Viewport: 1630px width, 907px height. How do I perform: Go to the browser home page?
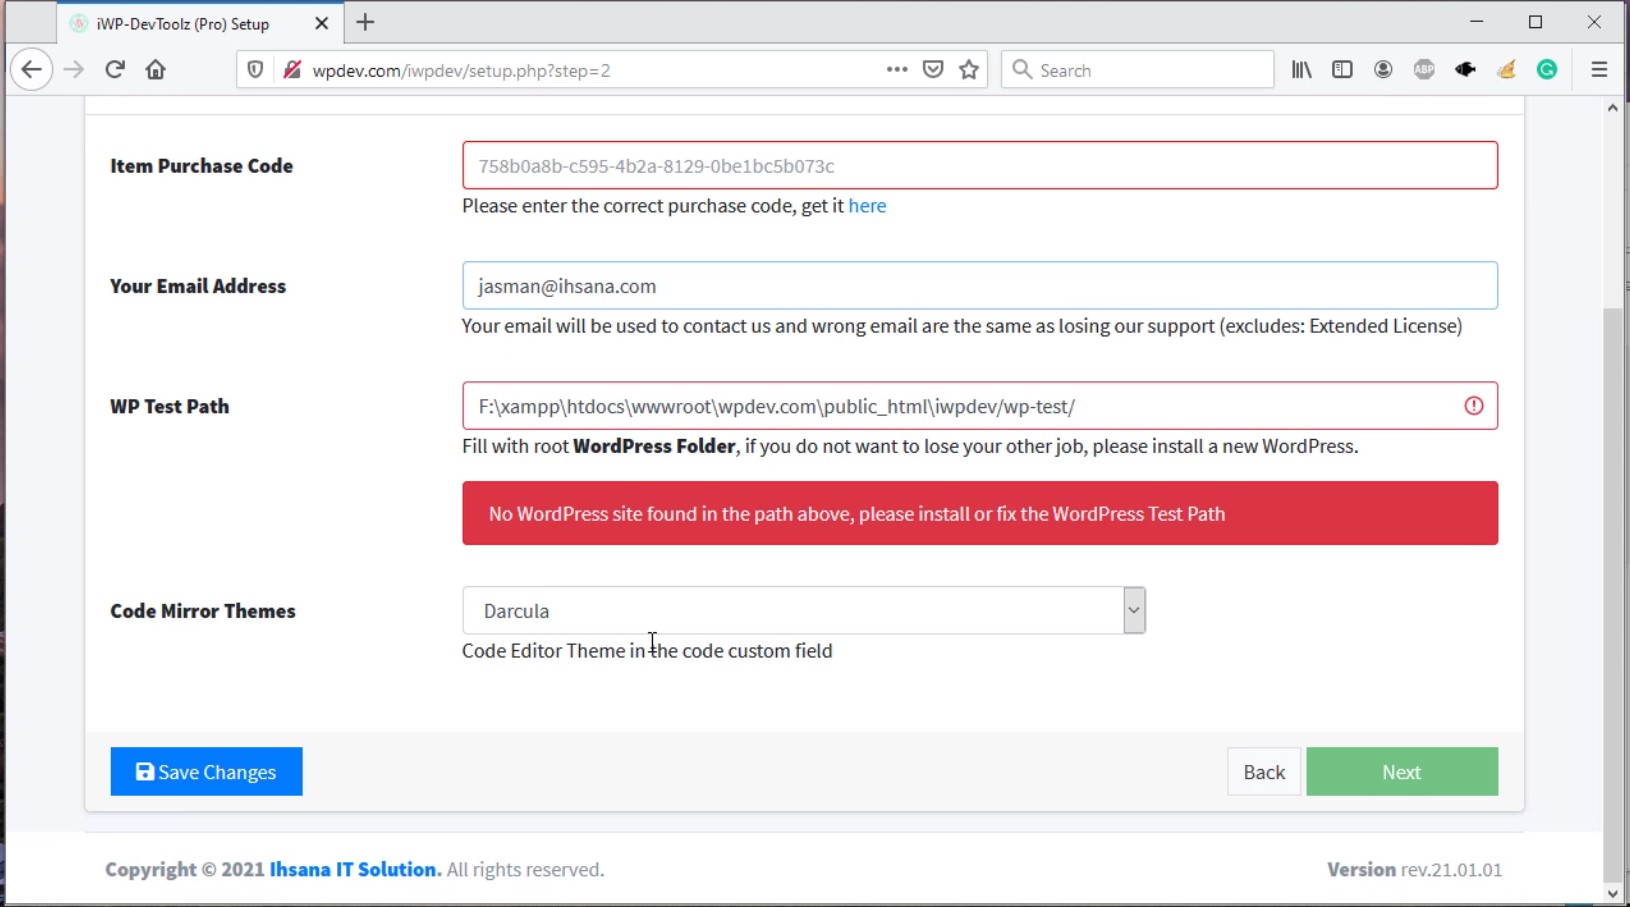[x=155, y=70]
